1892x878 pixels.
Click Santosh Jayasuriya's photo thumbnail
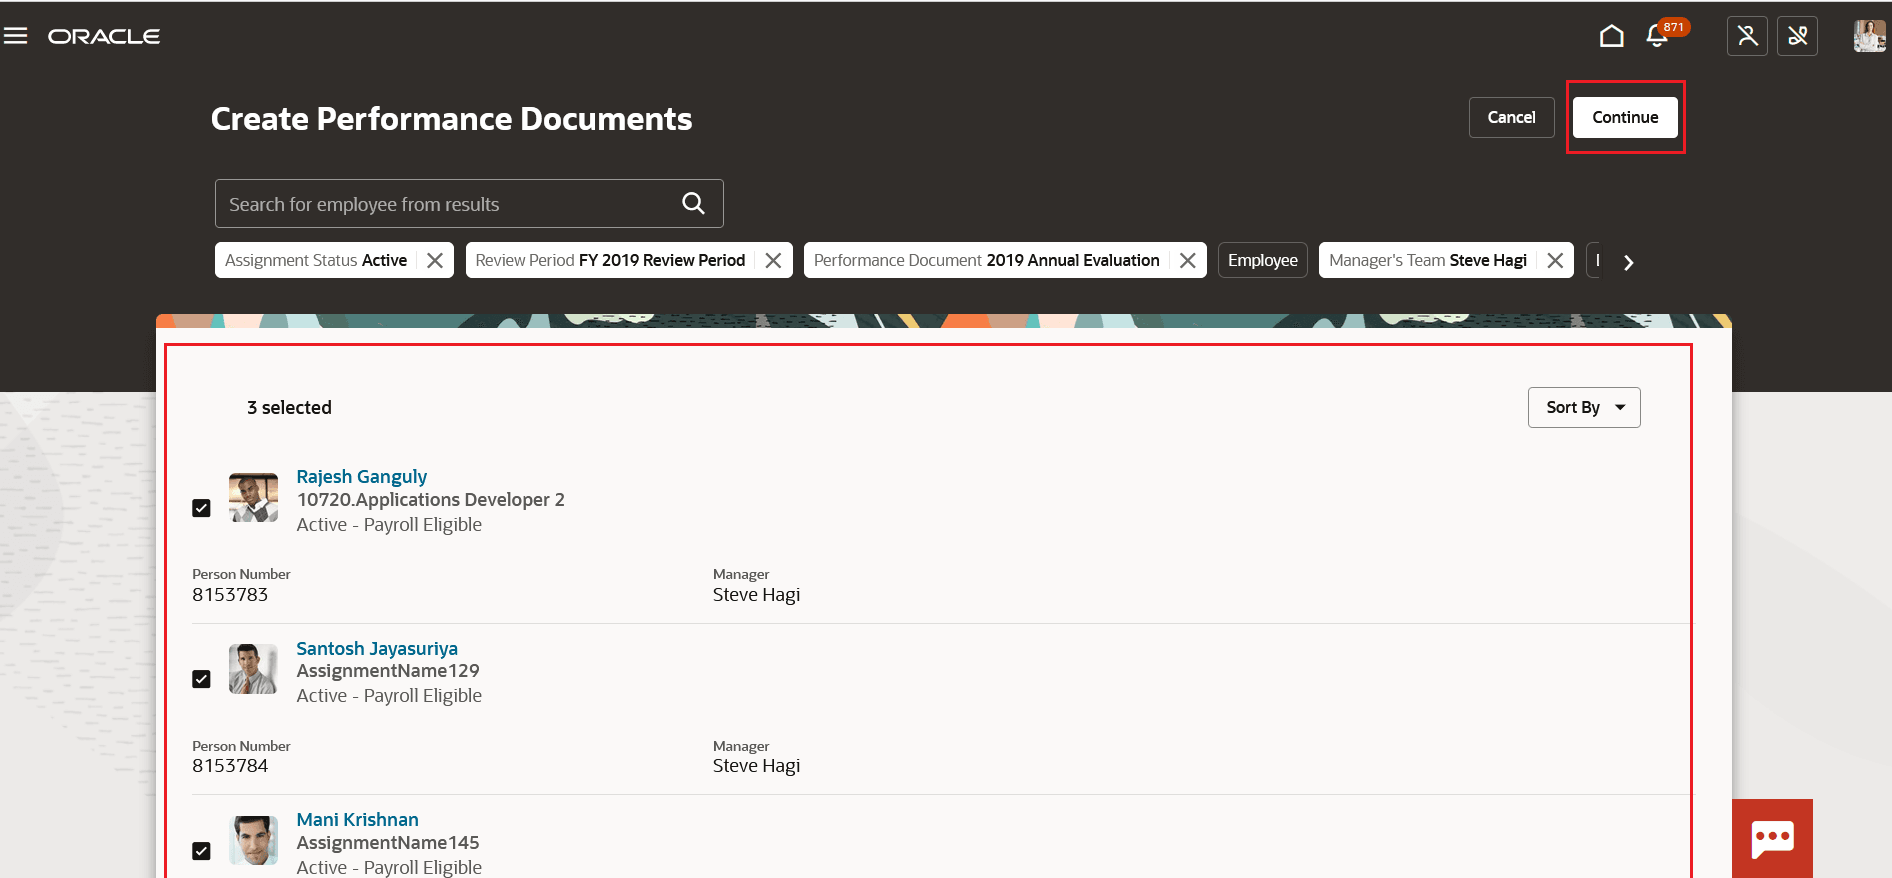coord(253,669)
